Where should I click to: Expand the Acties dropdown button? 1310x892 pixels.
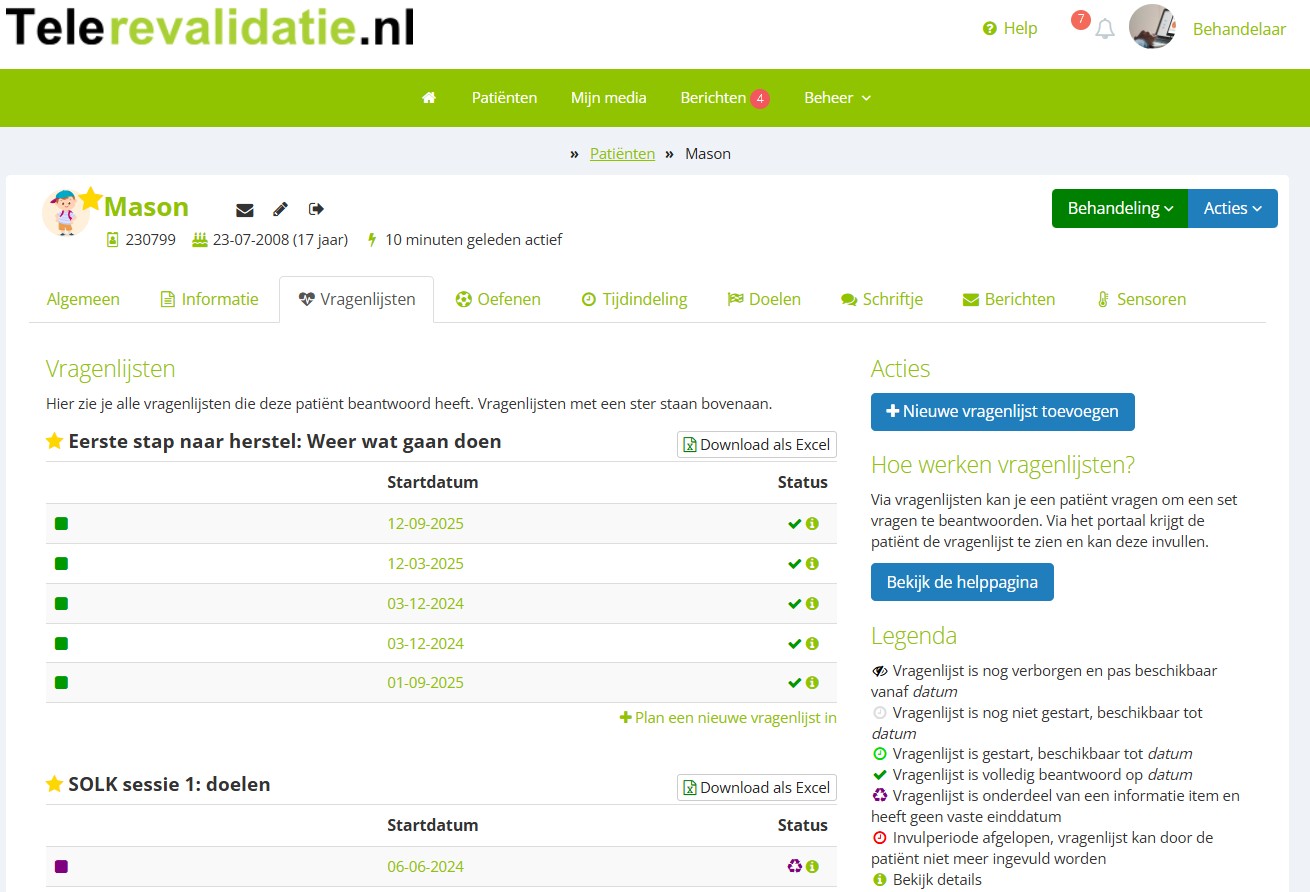(1232, 209)
